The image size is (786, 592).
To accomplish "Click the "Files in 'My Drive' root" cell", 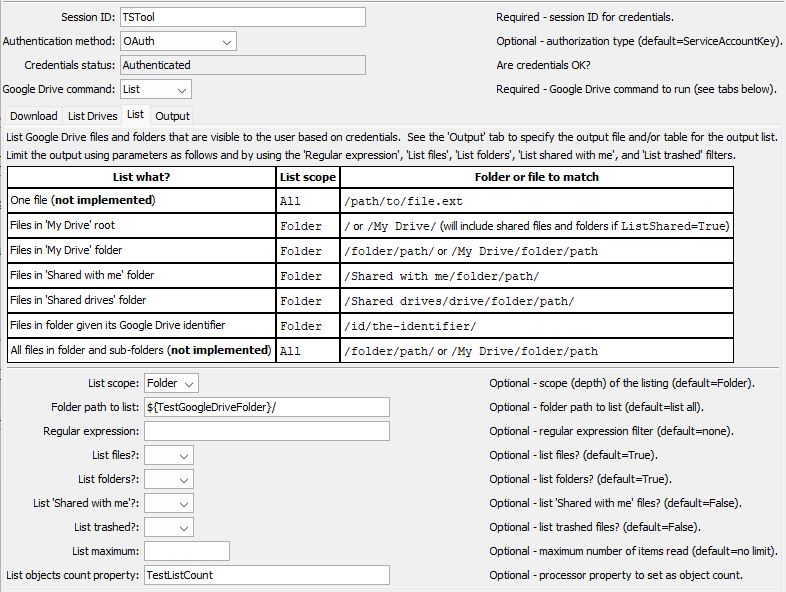I will pyautogui.click(x=141, y=226).
